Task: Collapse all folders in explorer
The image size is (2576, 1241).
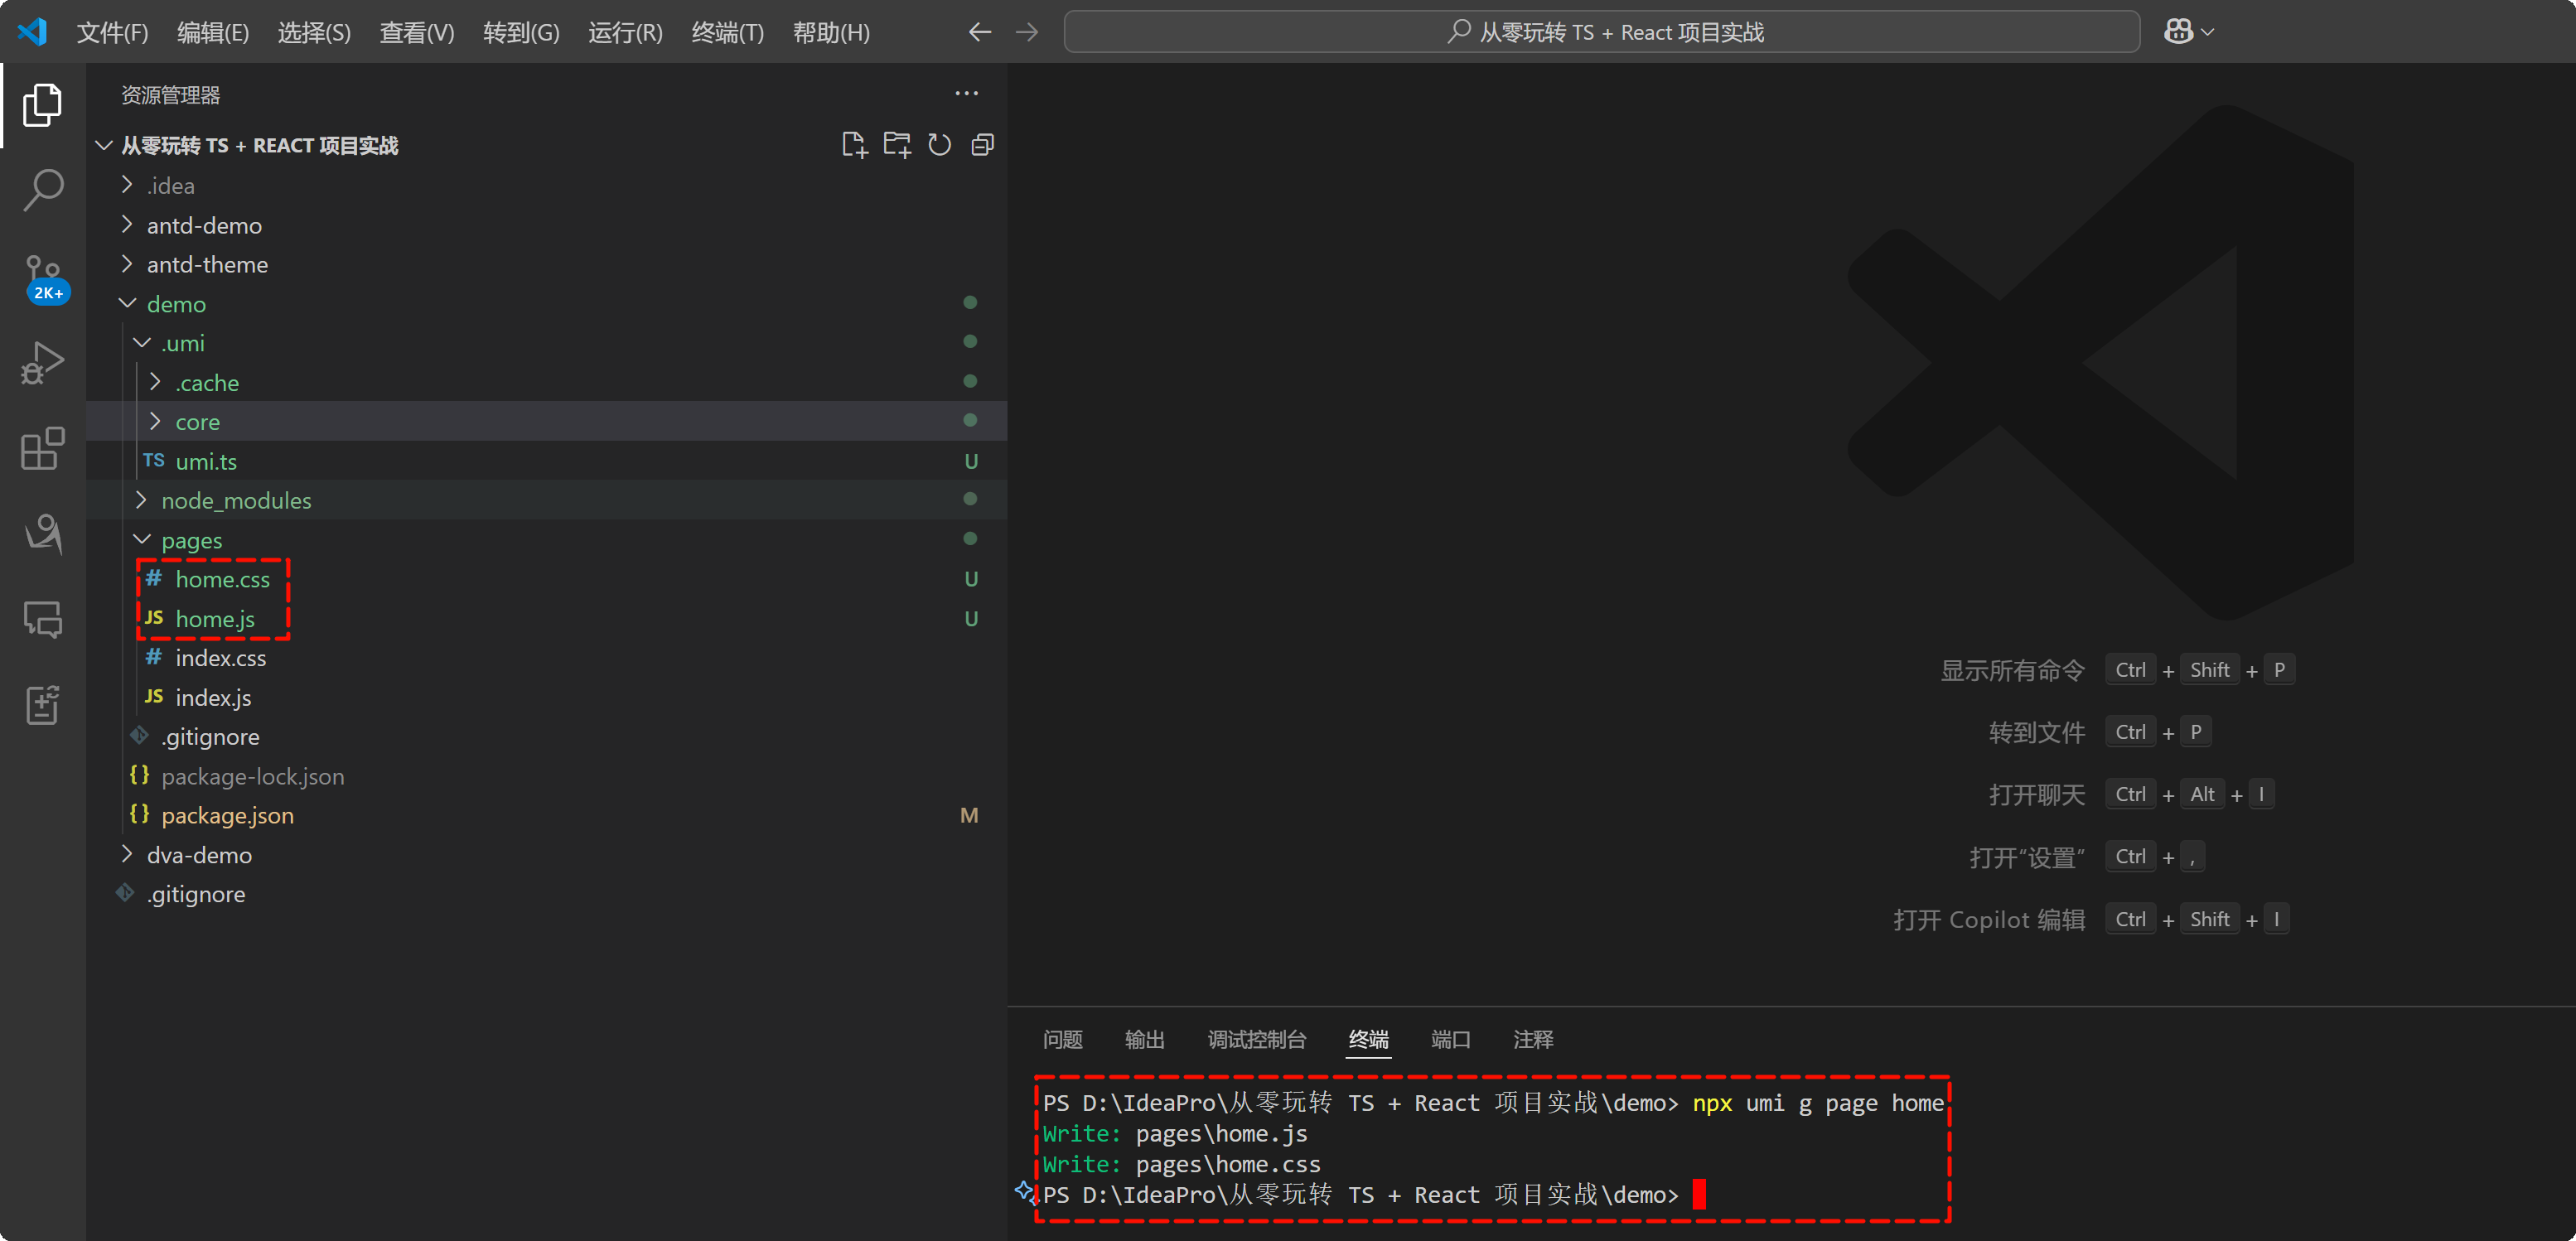Action: (982, 145)
